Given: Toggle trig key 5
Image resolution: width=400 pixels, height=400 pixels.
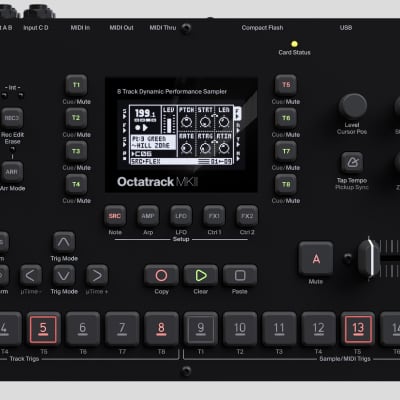Looking at the screenshot, I should pos(43,329).
